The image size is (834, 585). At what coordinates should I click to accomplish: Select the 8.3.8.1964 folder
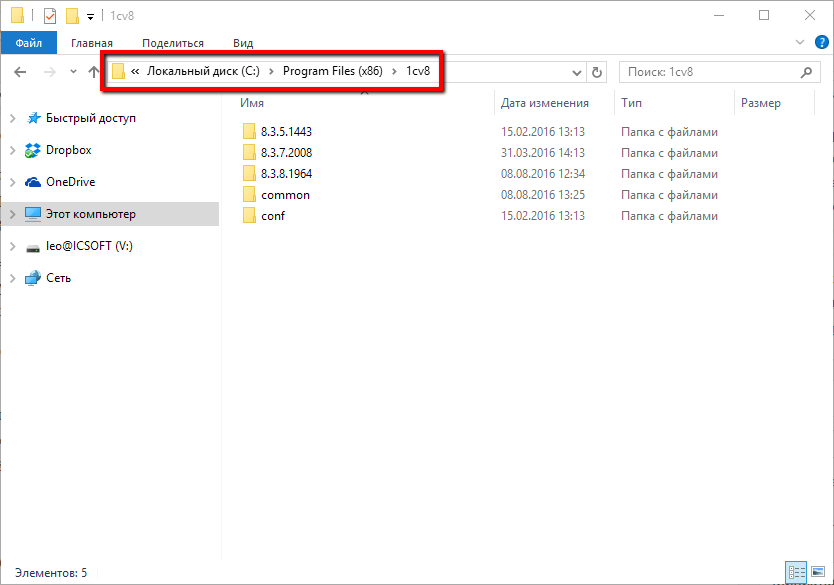pos(286,173)
